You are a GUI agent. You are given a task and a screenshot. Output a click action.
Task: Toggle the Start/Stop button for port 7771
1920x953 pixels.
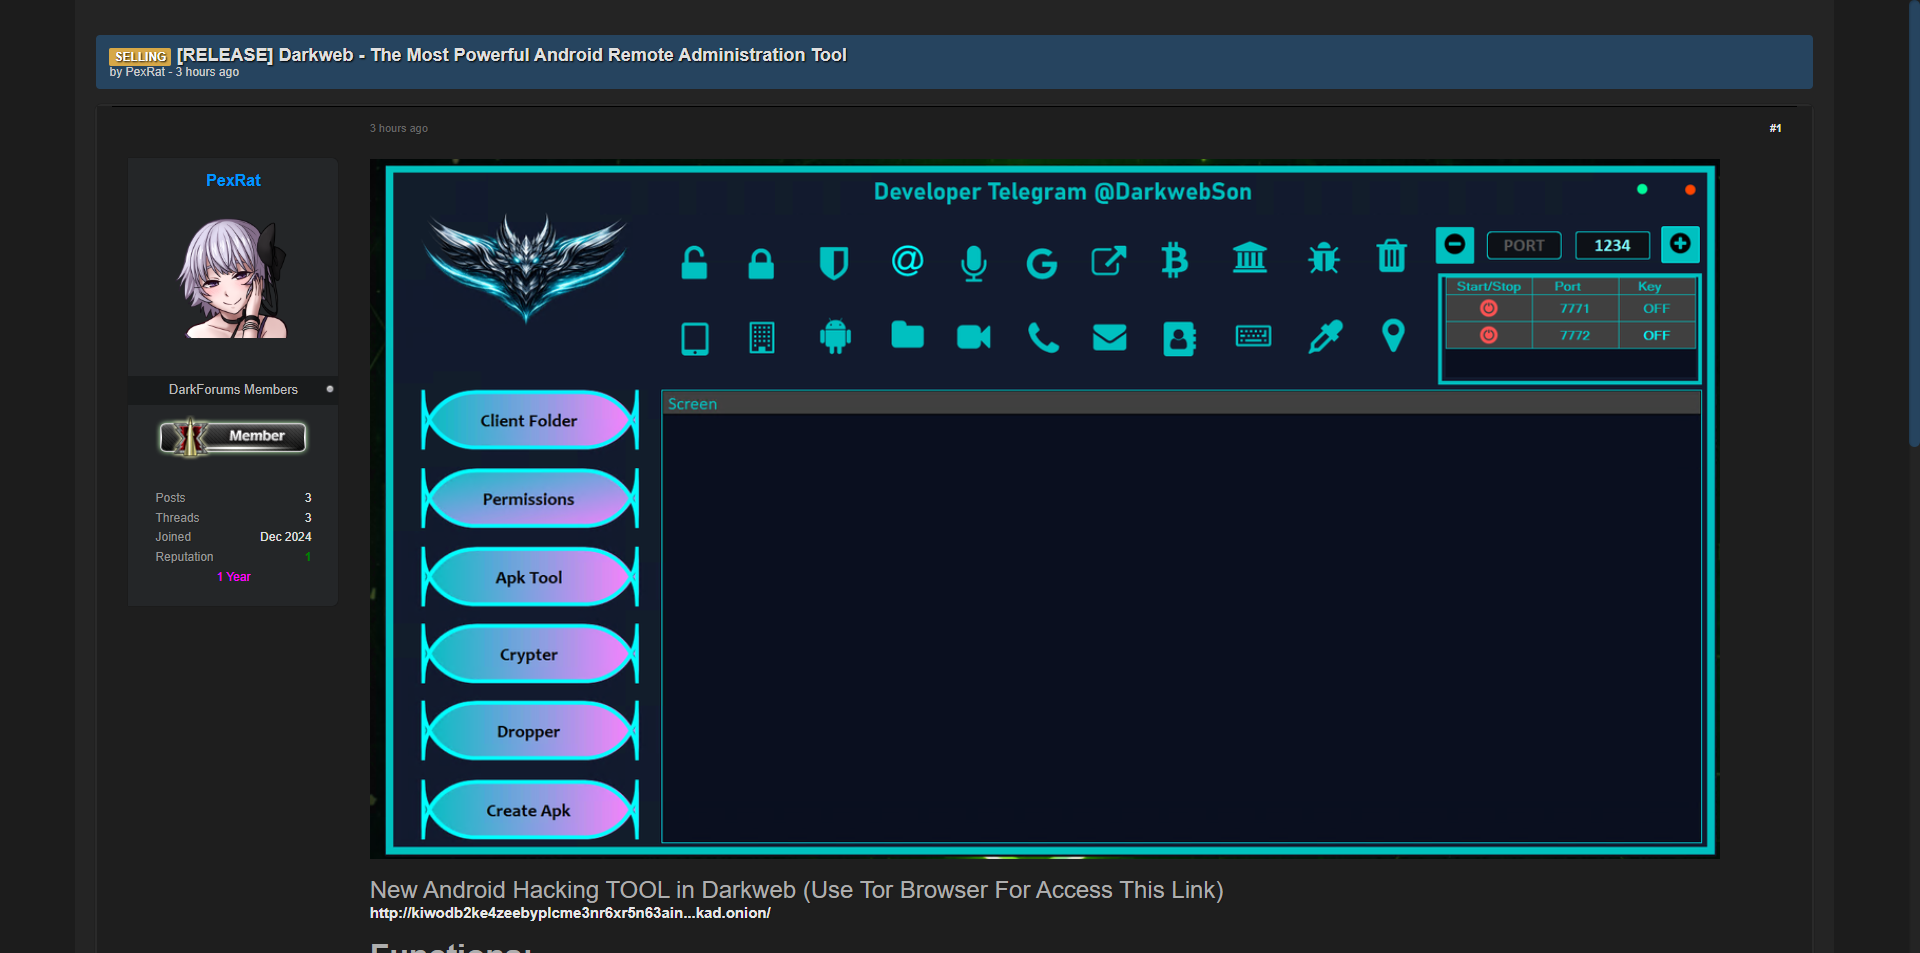pos(1488,309)
